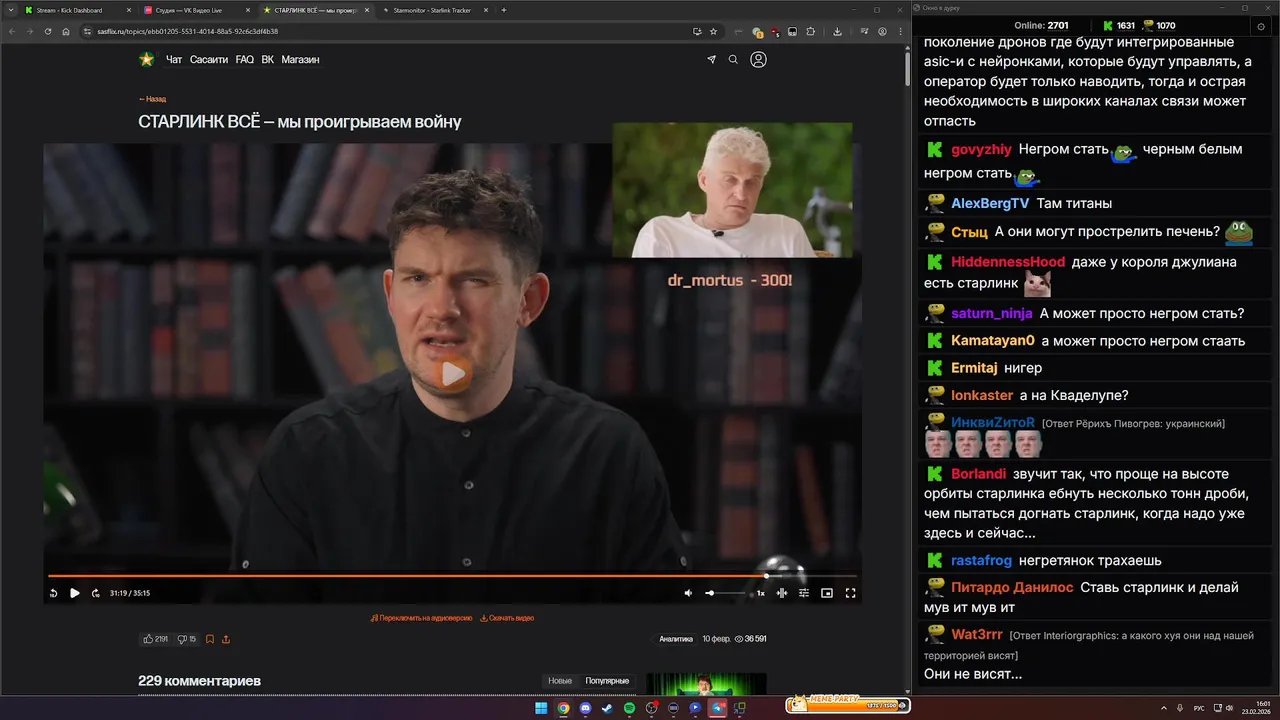The height and width of the screenshot is (720, 1280).
Task: Sort comments by 'Популярные'
Action: click(x=607, y=681)
